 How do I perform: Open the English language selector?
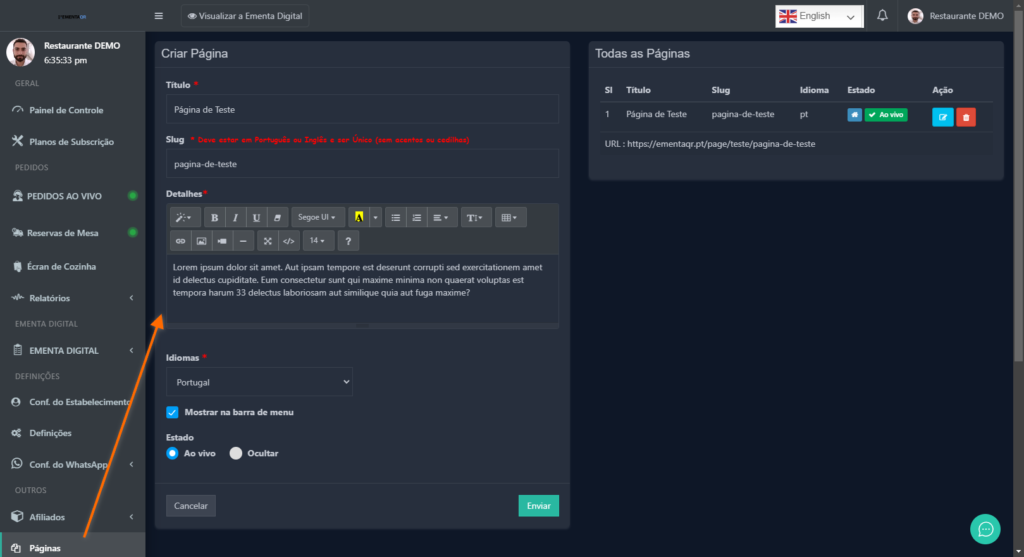coord(819,16)
